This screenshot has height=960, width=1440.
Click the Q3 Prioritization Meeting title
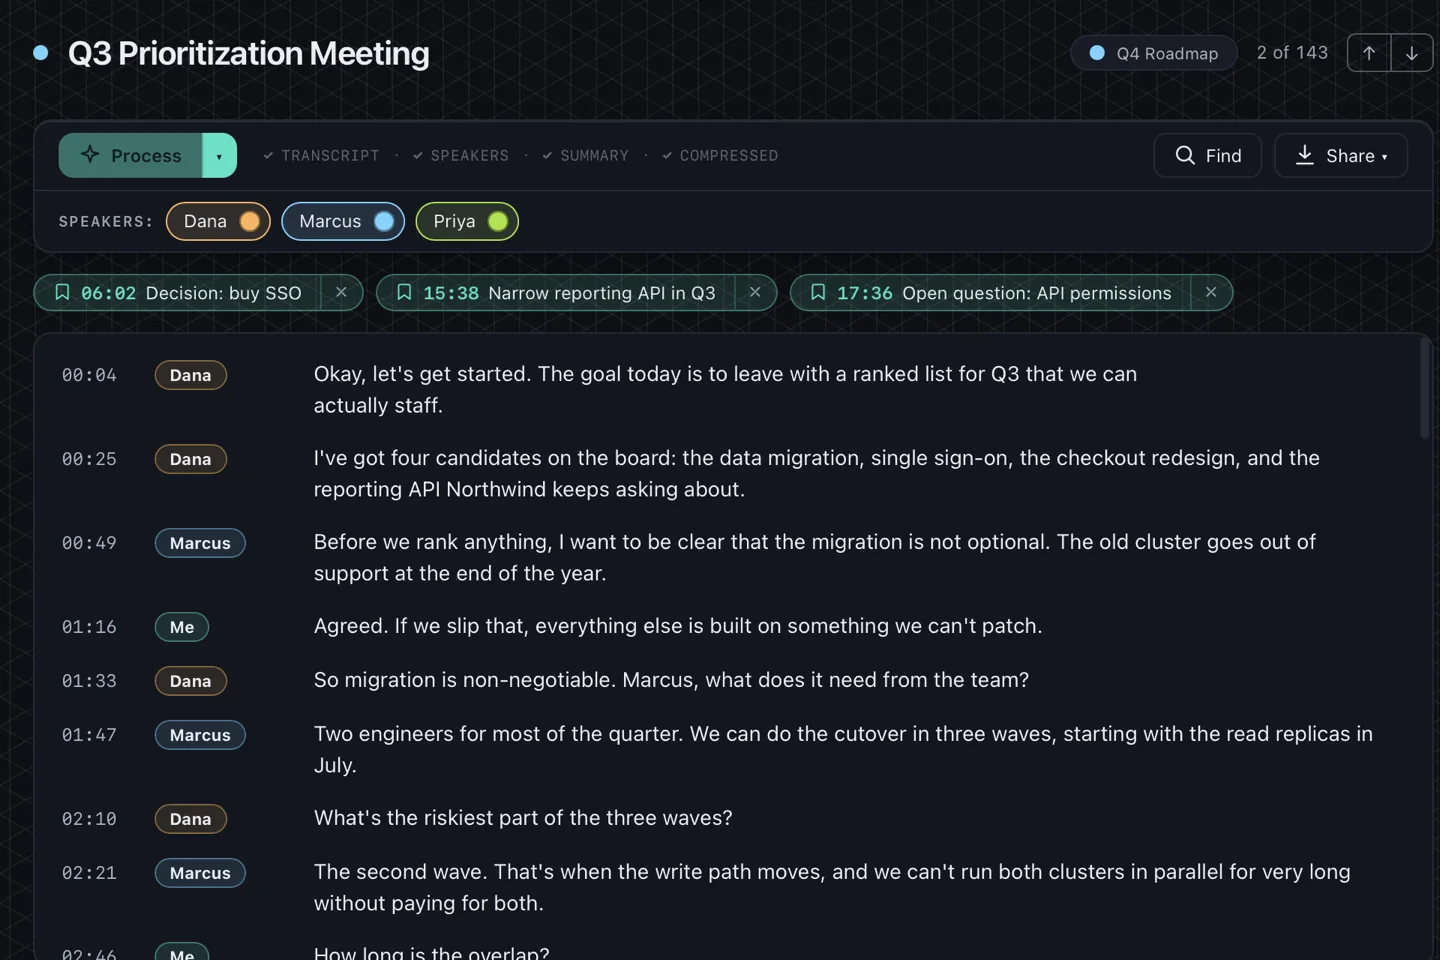click(x=249, y=53)
